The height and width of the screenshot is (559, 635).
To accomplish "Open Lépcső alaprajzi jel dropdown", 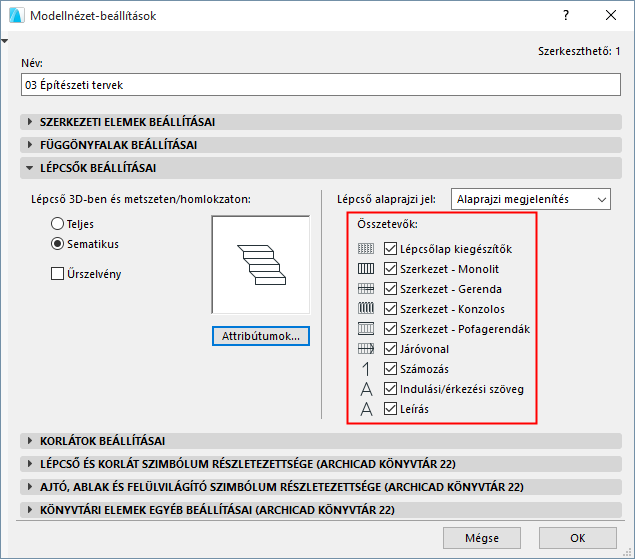I will 531,199.
